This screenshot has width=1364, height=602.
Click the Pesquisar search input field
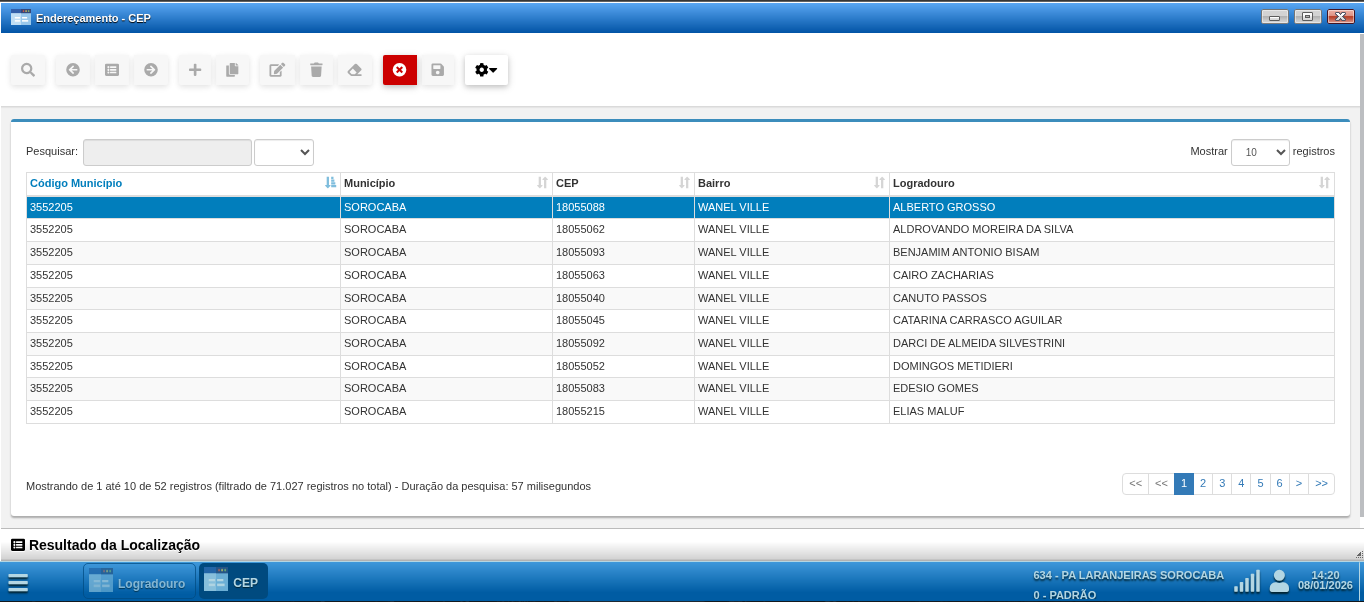point(167,152)
